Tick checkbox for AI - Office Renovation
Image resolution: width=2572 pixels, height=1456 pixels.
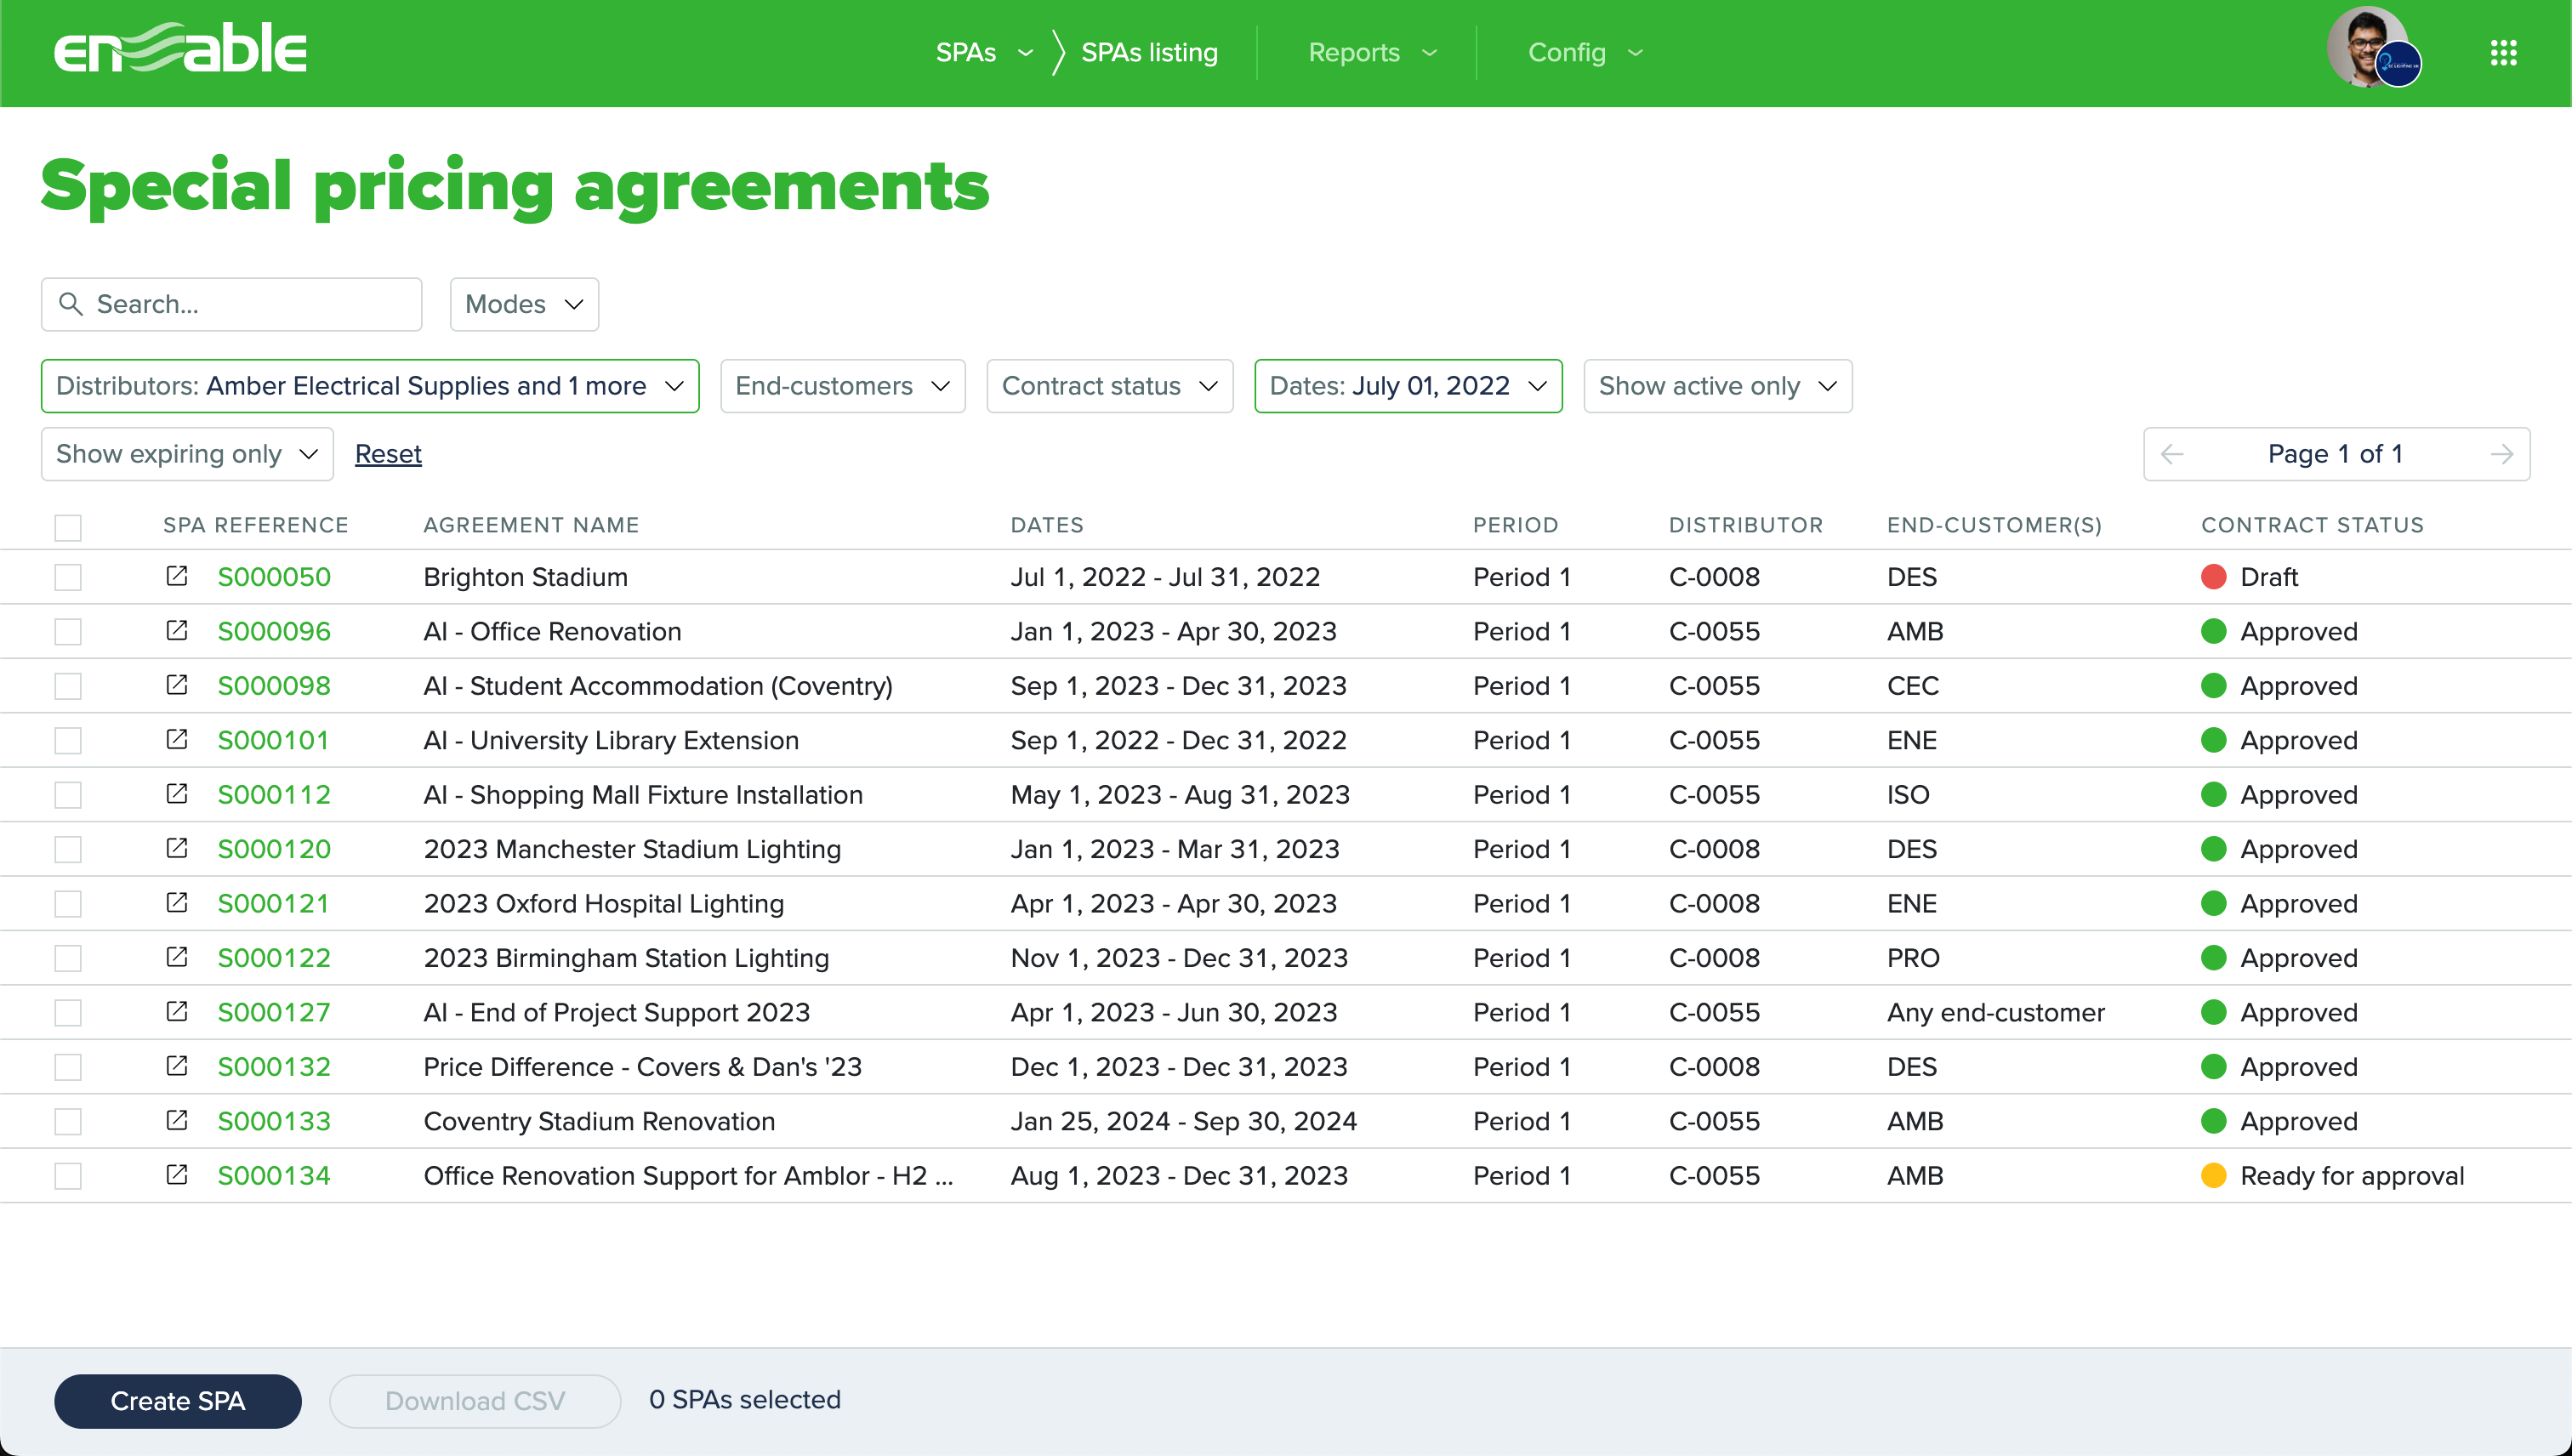pos(68,632)
